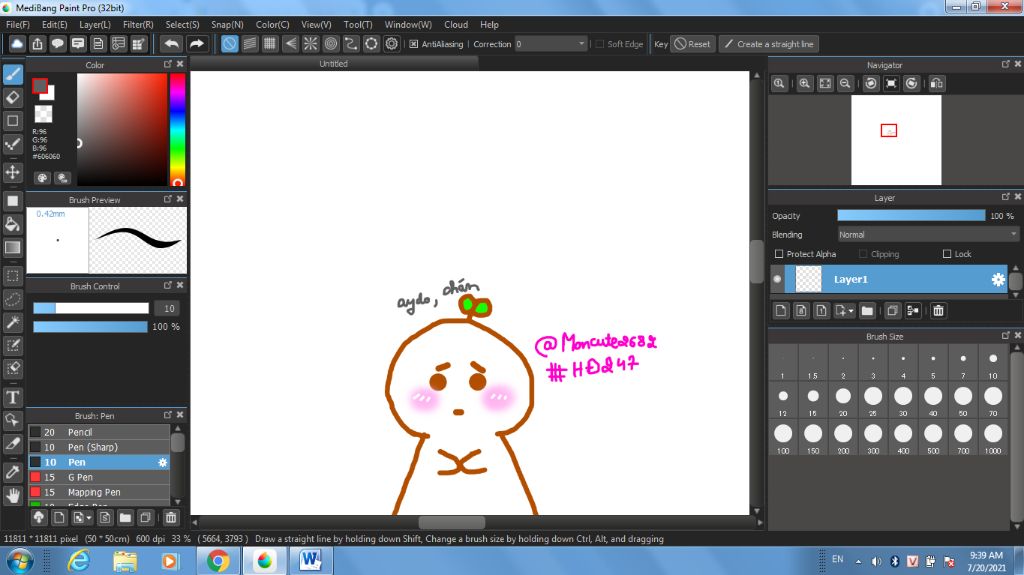Undock the Color panel

[x=168, y=64]
